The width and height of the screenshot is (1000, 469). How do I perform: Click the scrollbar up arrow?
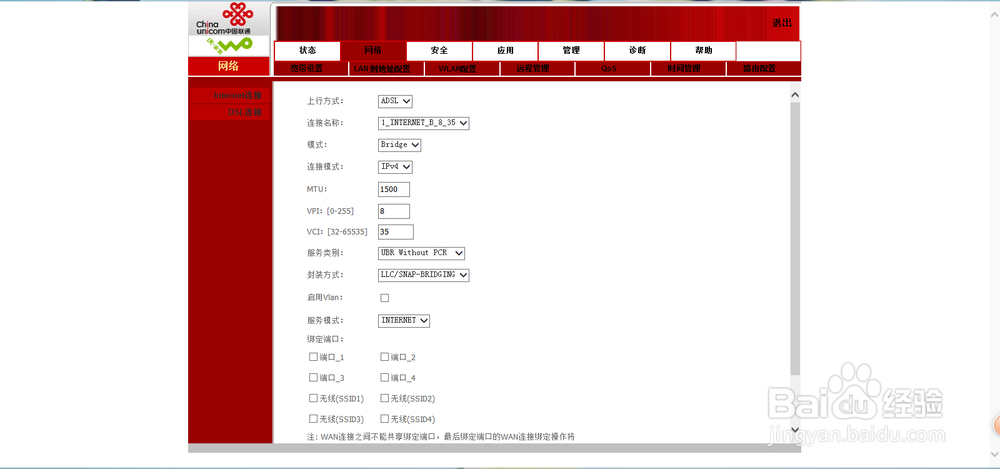tap(795, 95)
